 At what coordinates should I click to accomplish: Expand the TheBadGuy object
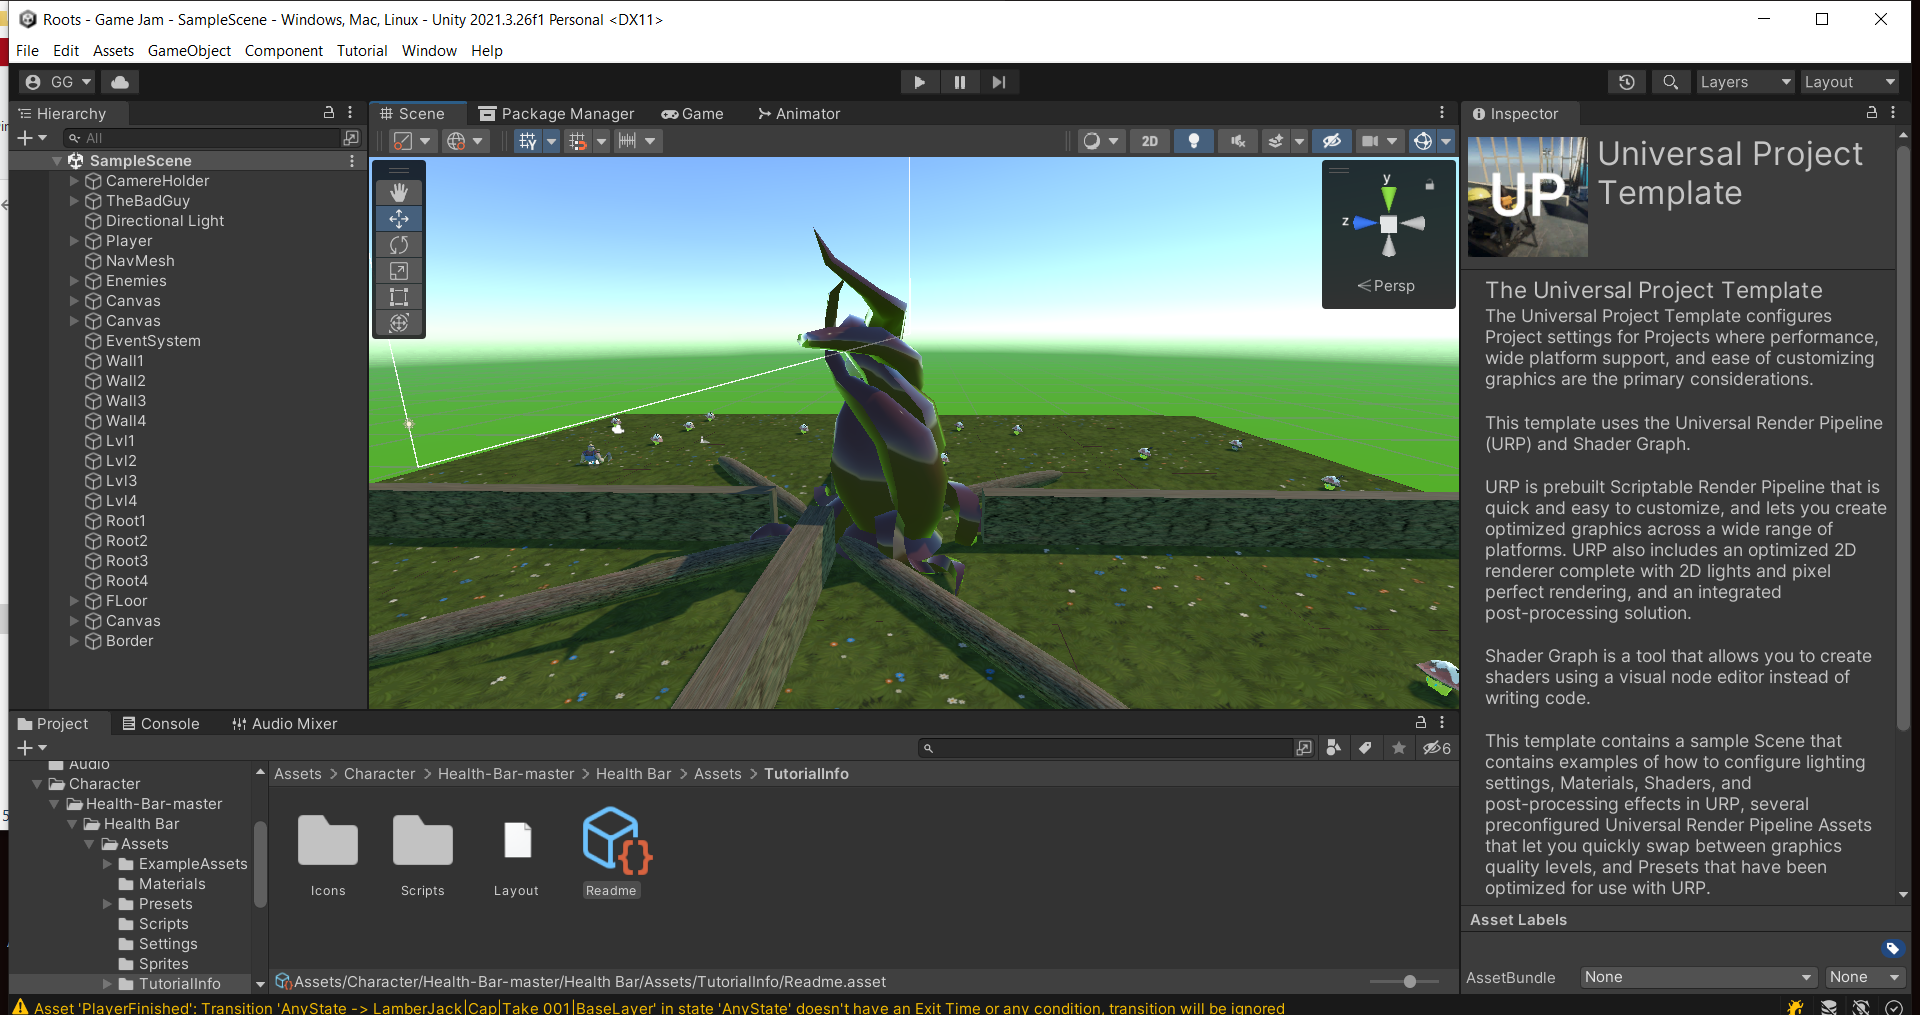(x=74, y=201)
